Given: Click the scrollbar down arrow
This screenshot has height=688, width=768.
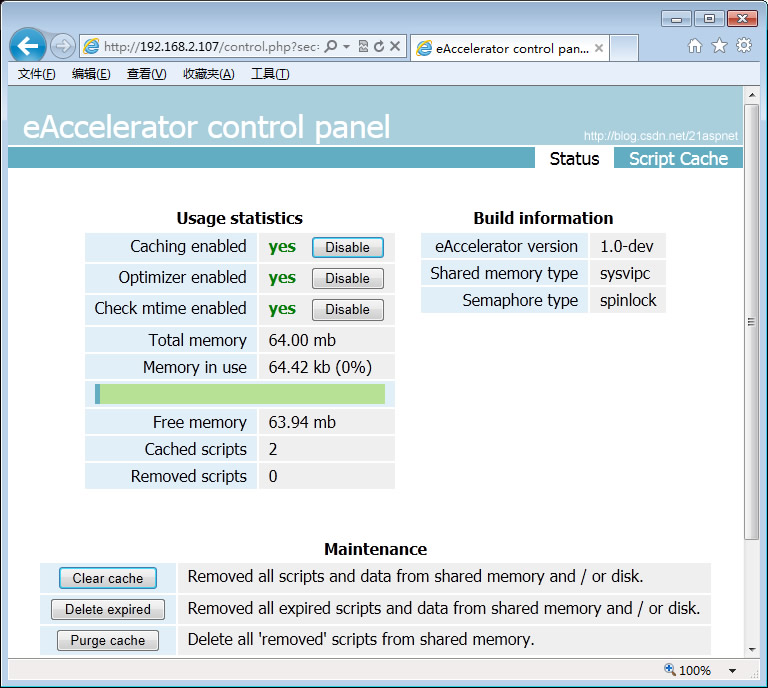Looking at the screenshot, I should [751, 650].
